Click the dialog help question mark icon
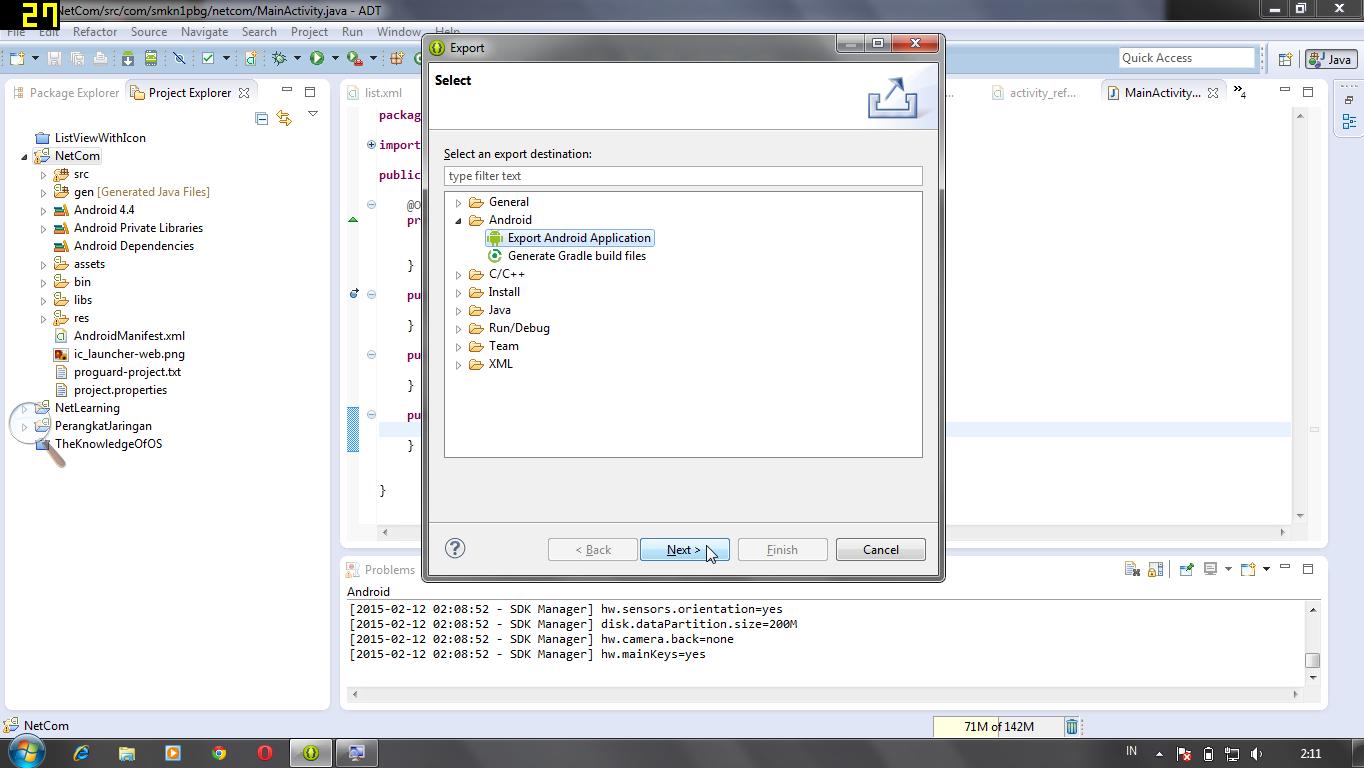The height and width of the screenshot is (768, 1364). pos(455,548)
